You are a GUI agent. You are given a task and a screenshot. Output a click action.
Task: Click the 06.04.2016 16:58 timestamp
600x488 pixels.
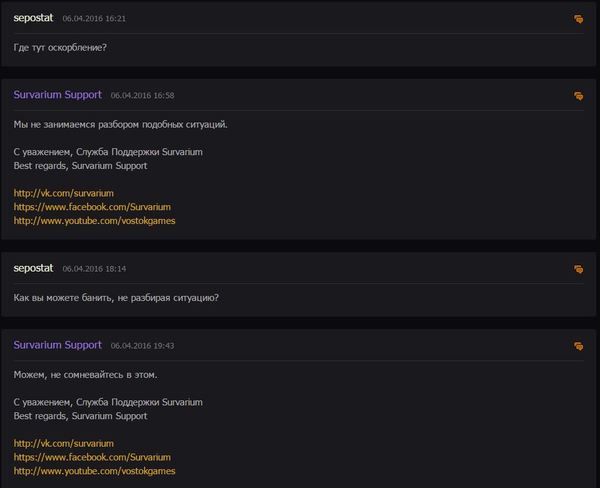click(x=142, y=96)
